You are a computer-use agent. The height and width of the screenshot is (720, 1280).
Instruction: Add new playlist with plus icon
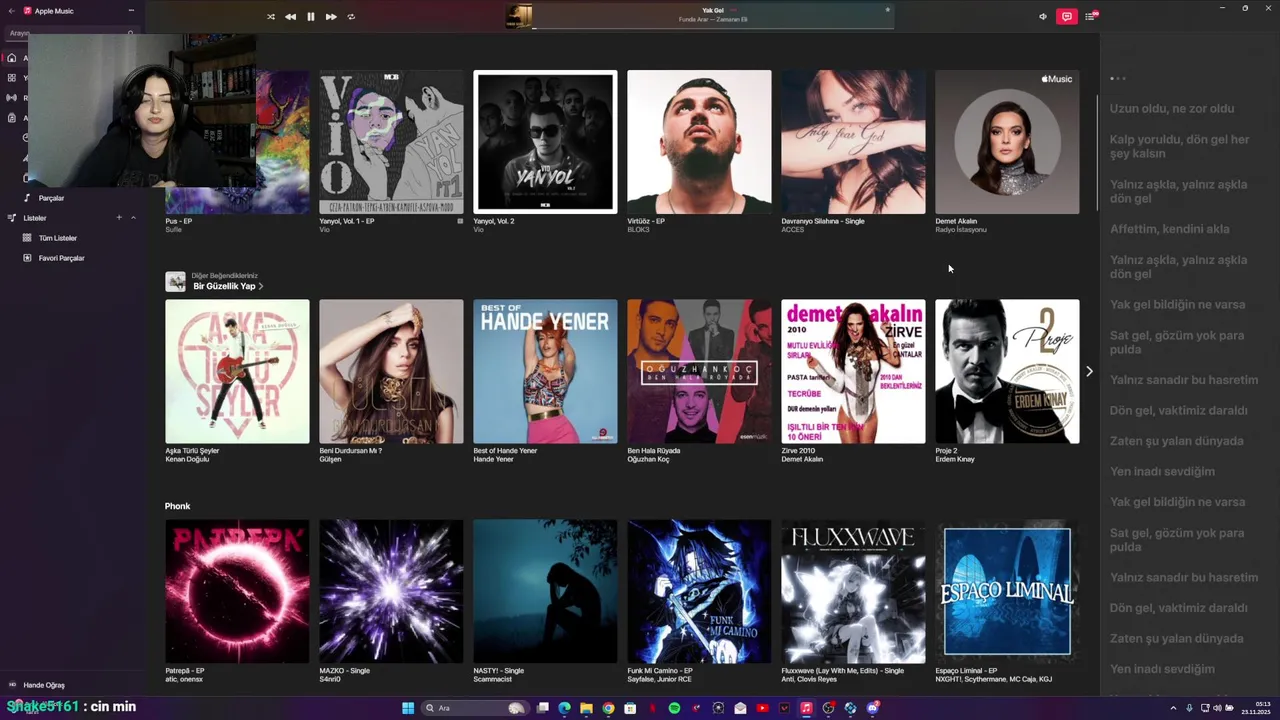pos(118,218)
